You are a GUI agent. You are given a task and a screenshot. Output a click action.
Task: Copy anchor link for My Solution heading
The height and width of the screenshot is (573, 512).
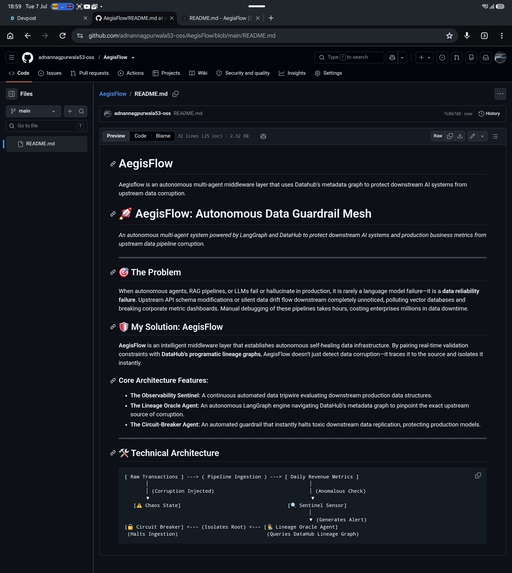113,327
